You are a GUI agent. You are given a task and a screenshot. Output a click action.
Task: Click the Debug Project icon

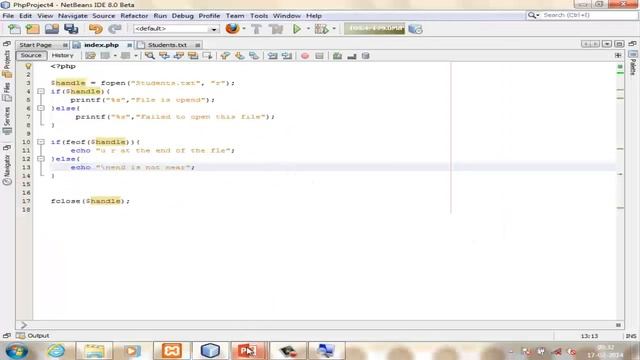point(322,29)
